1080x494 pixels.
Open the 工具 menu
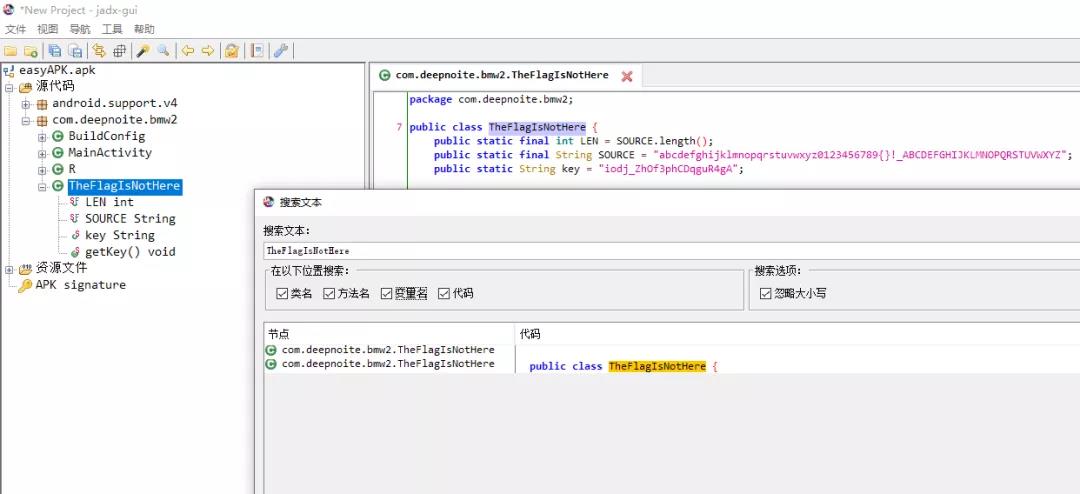tap(112, 29)
